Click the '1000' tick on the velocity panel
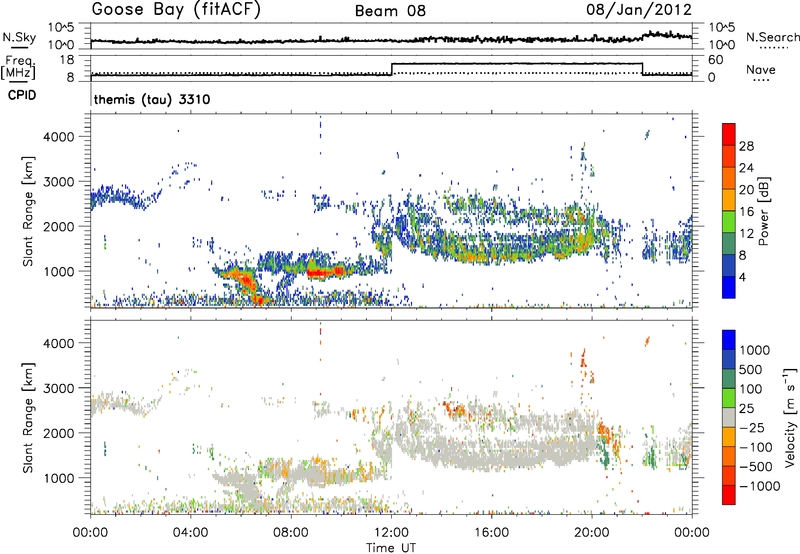The image size is (800, 554). click(58, 478)
